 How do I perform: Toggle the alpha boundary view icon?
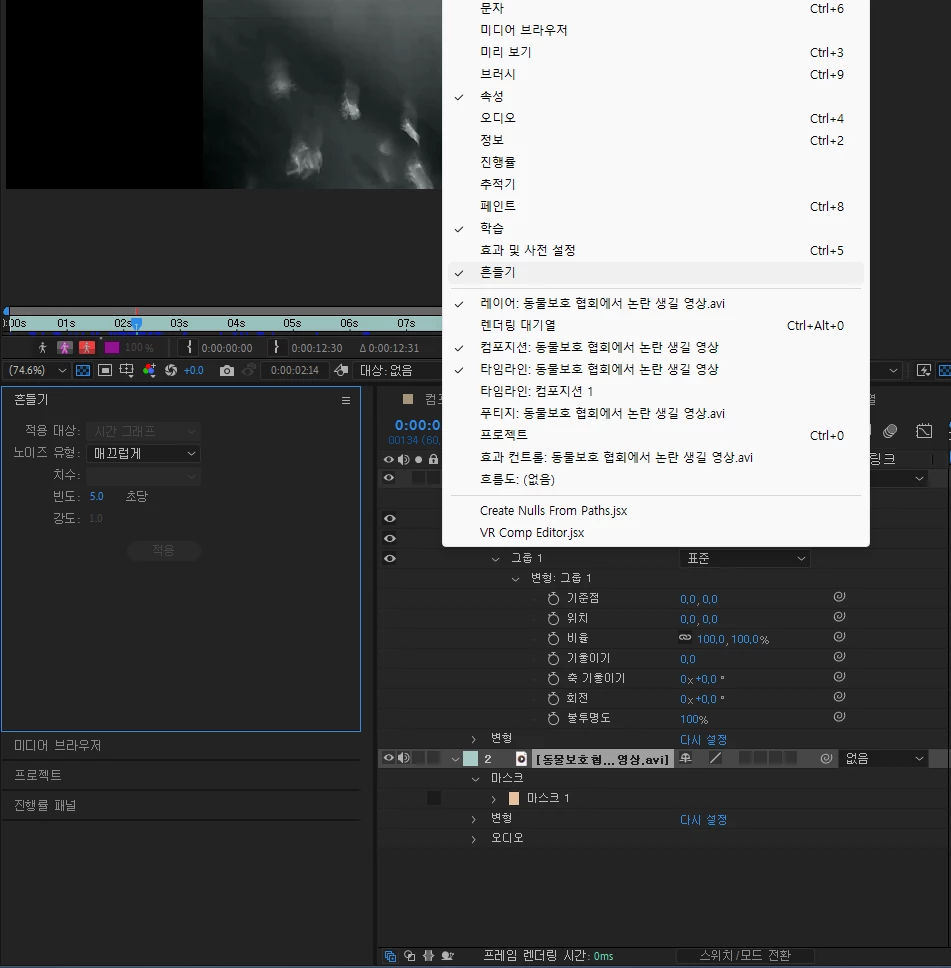point(65,348)
